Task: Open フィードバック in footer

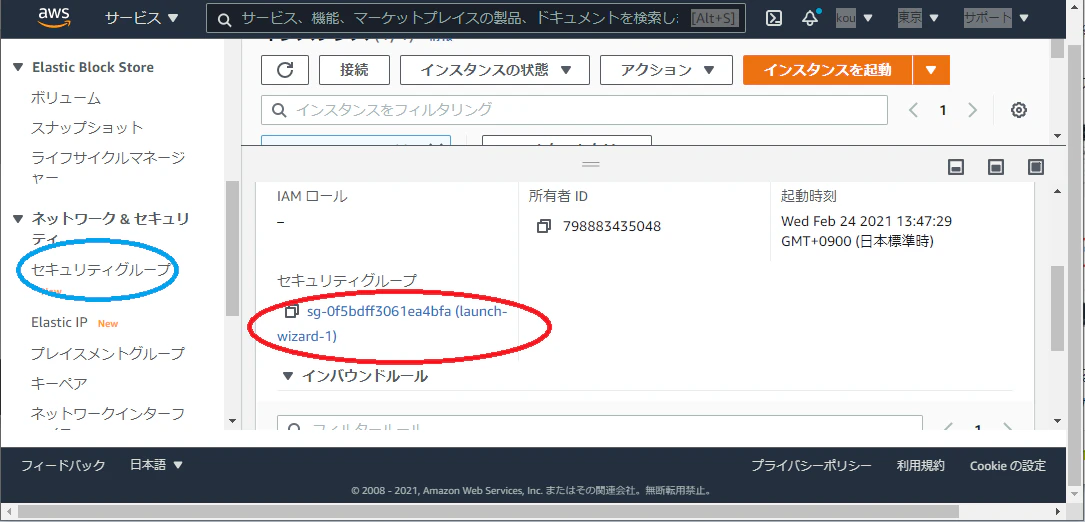Action: coord(63,465)
